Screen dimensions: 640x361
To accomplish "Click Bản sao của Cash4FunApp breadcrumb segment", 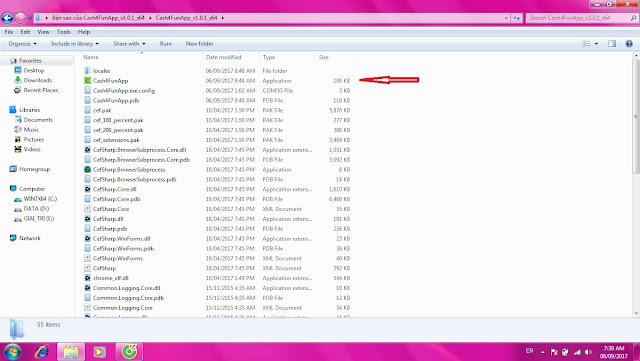I will click(98, 18).
